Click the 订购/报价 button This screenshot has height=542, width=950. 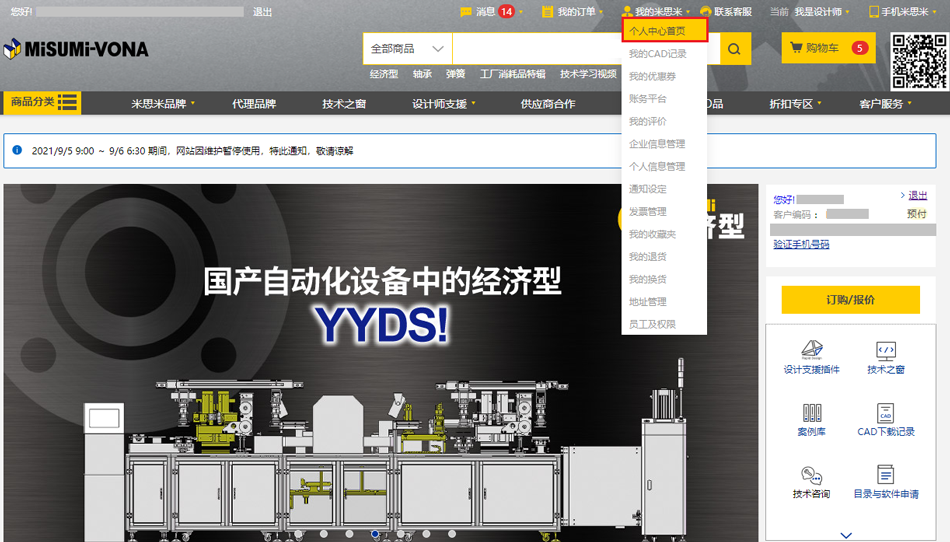(x=850, y=299)
